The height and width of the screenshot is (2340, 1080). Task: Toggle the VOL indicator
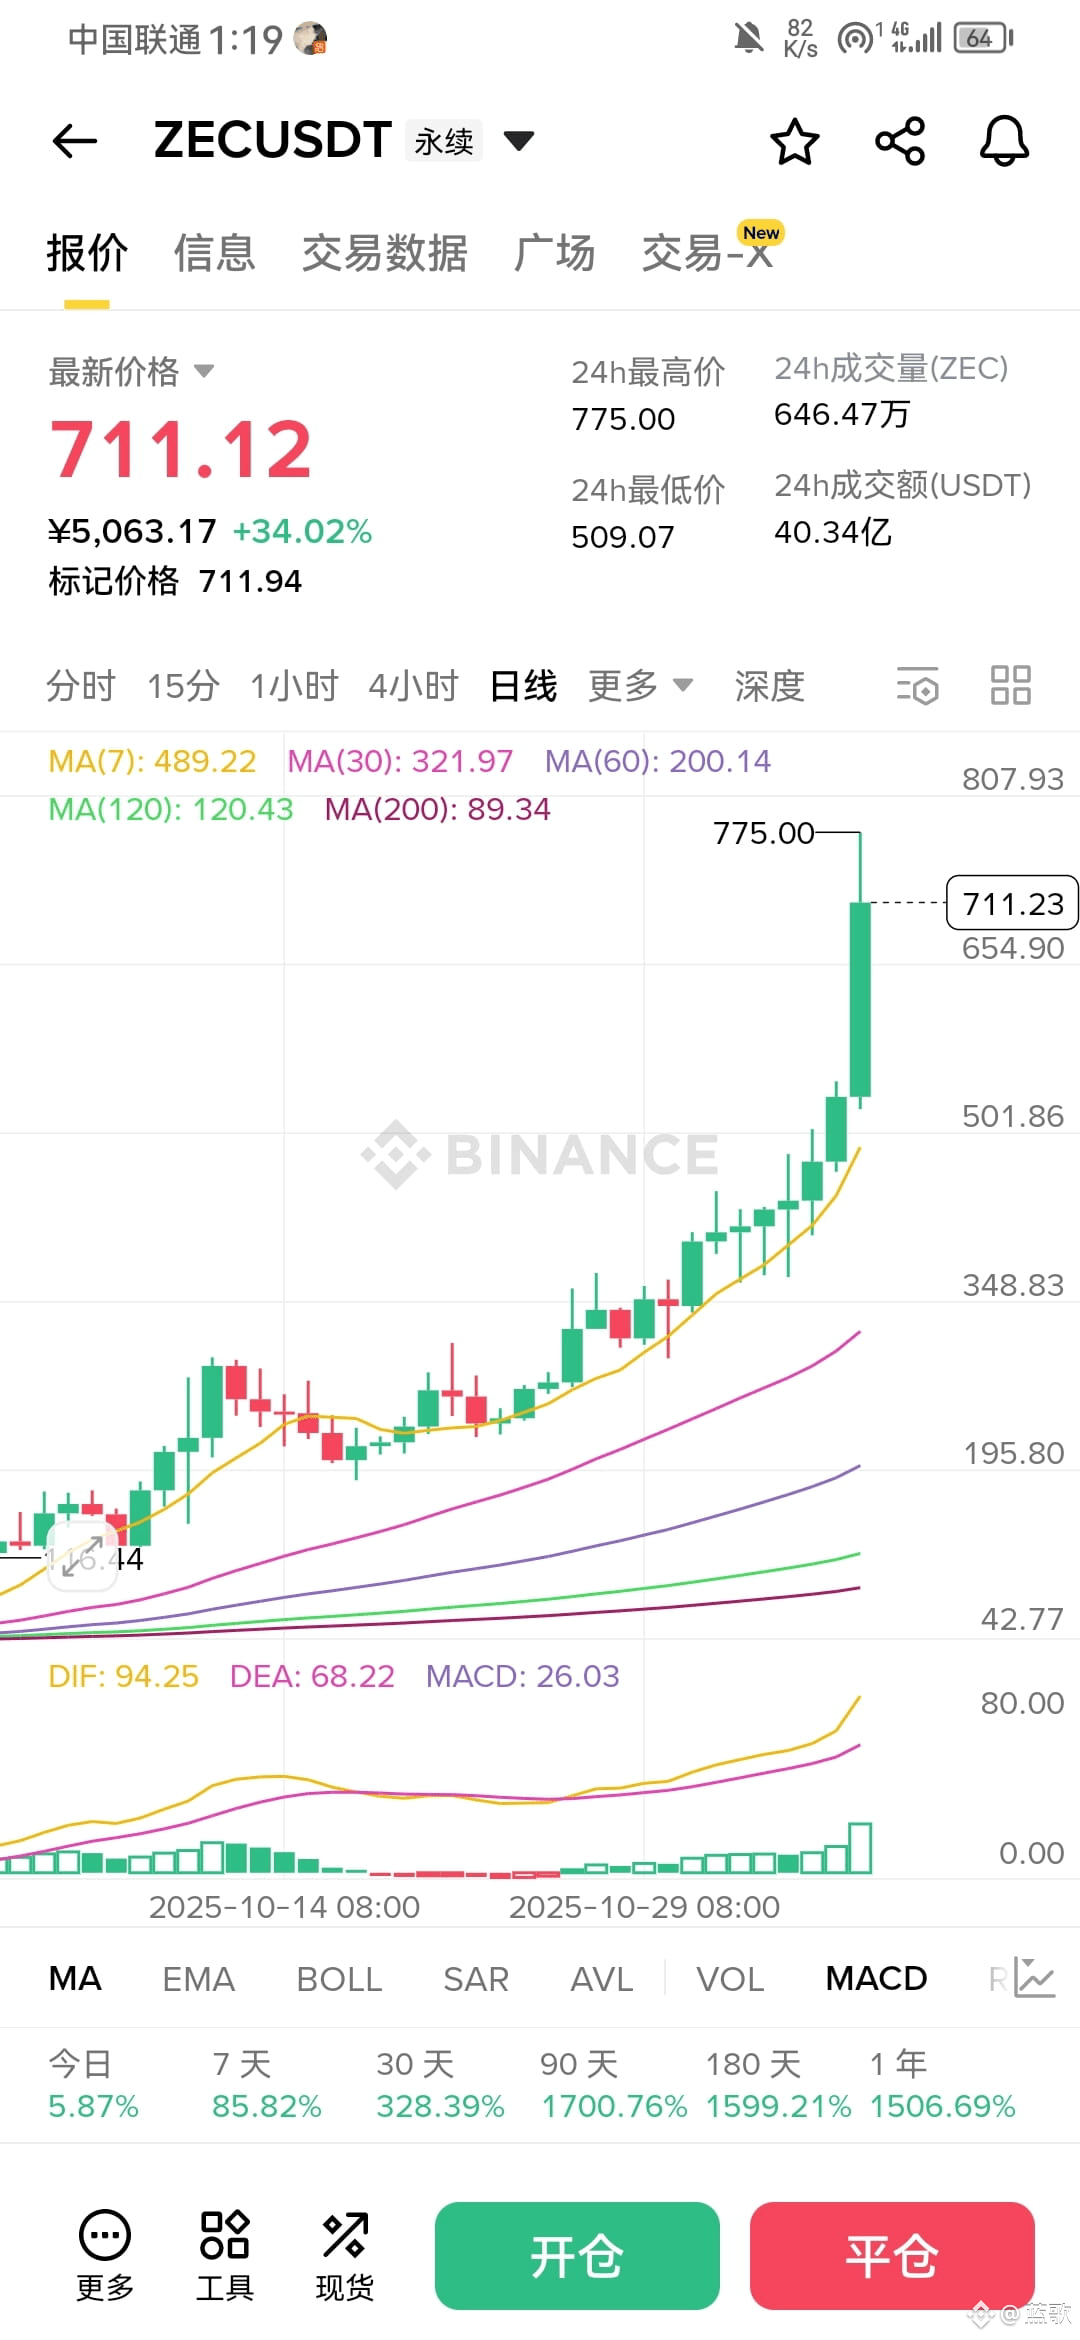(730, 1978)
